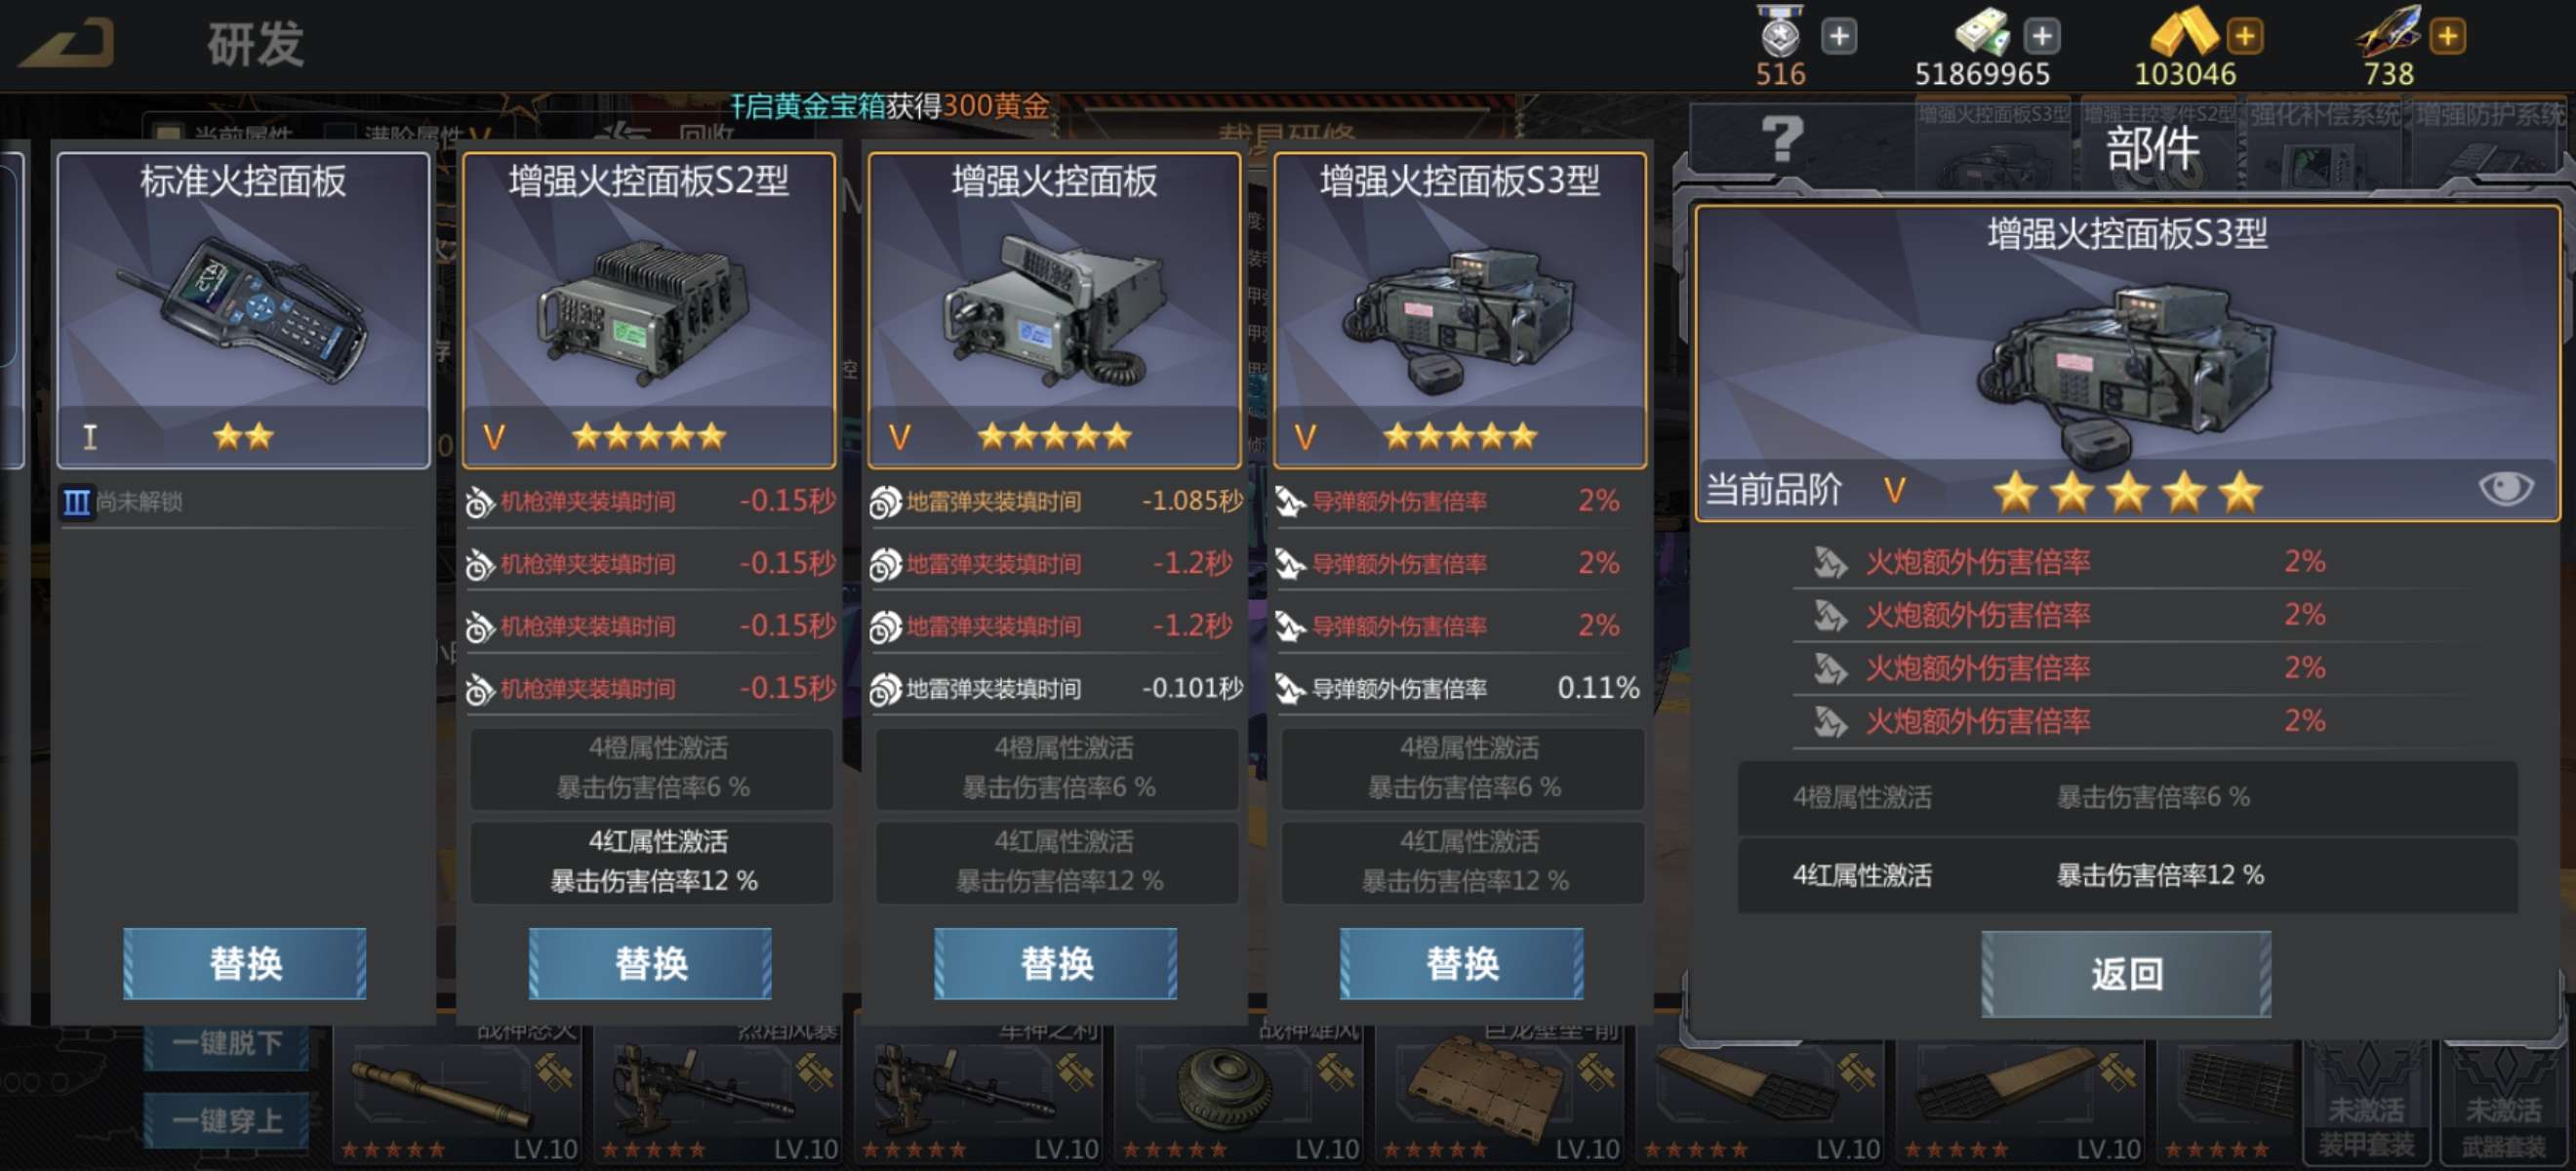Click 返回 button in 部件 panel

(2126, 973)
